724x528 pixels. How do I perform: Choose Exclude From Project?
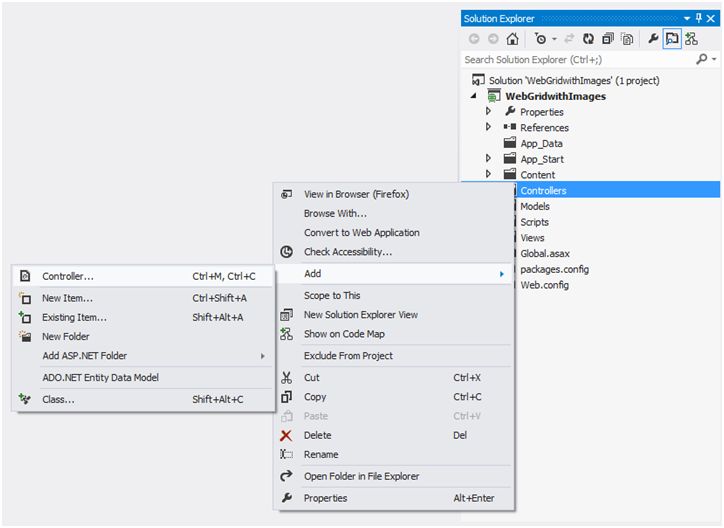[x=393, y=356]
